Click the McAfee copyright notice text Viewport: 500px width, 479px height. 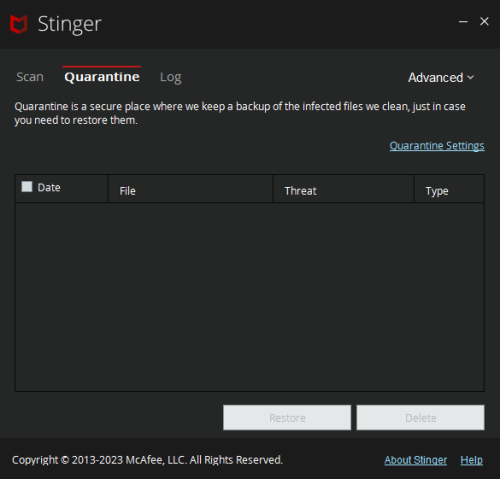point(147,460)
